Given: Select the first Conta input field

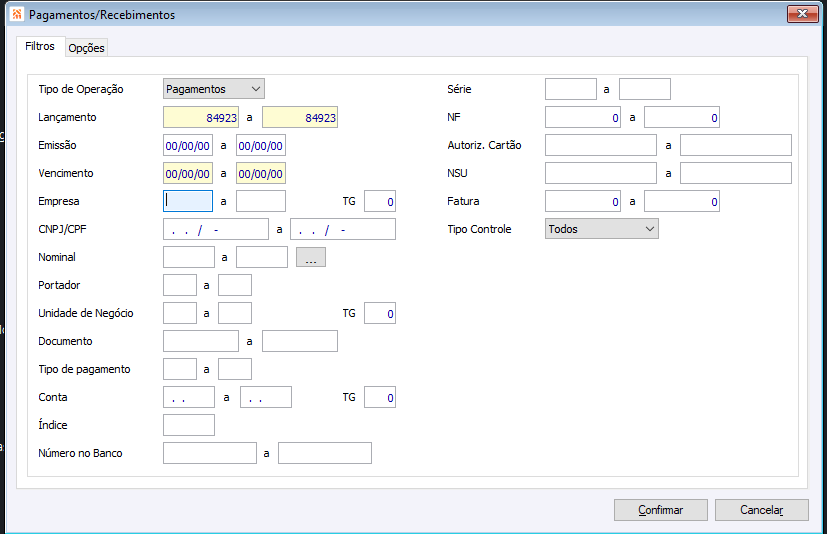Looking at the screenshot, I should [188, 397].
